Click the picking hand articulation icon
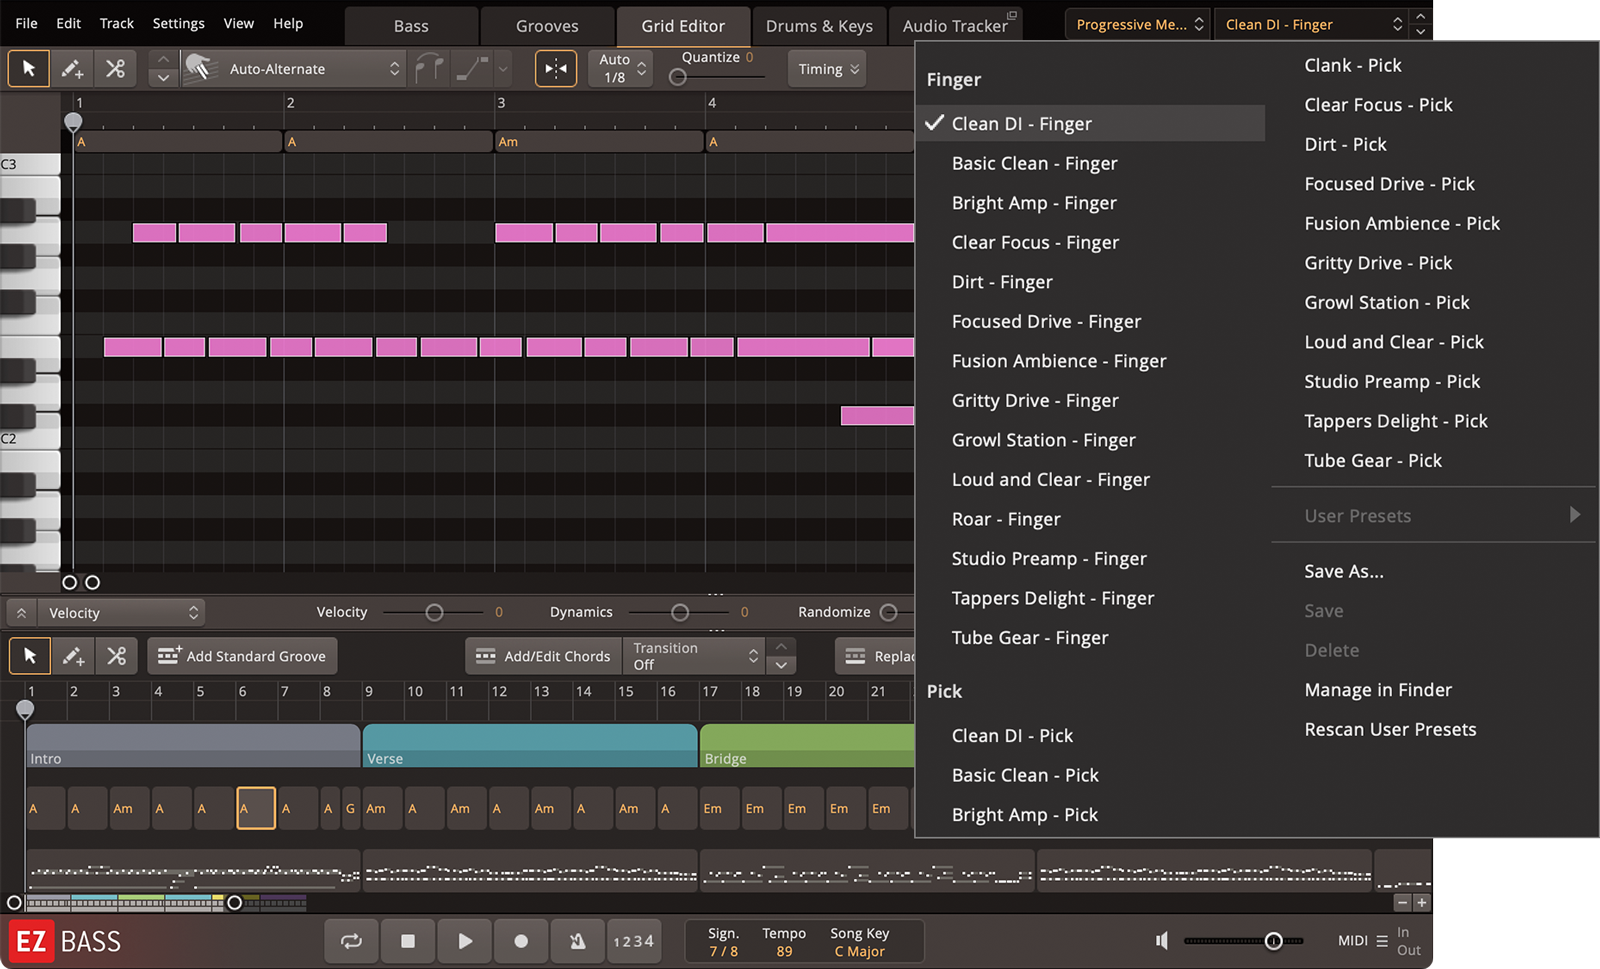The width and height of the screenshot is (1600, 969). click(x=199, y=68)
